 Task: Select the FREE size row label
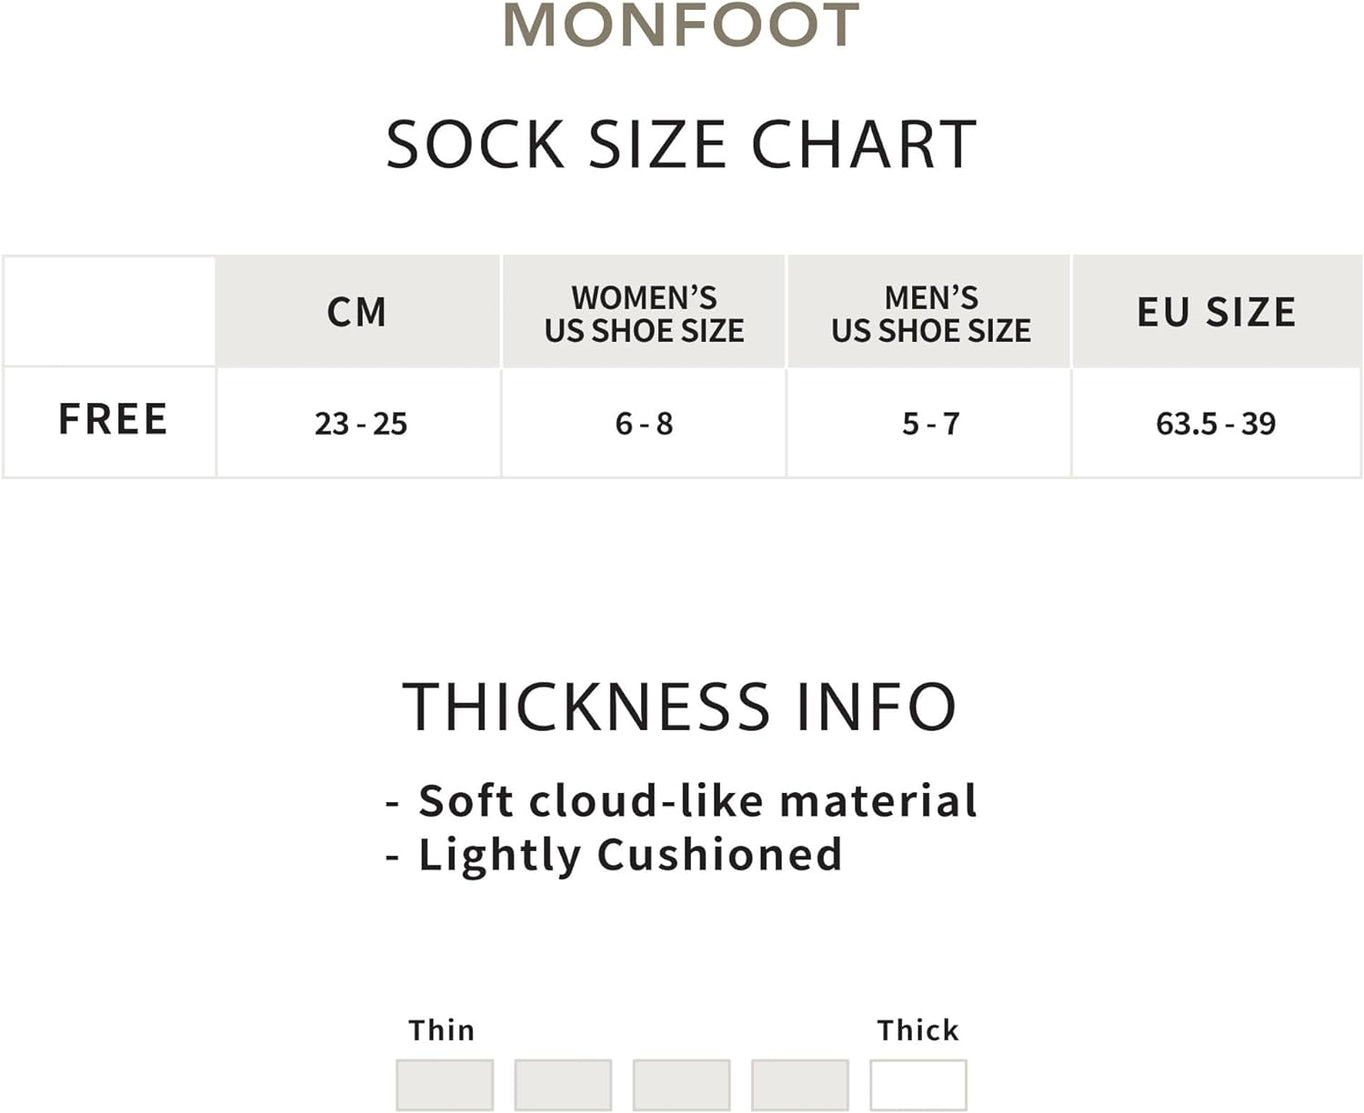(113, 419)
